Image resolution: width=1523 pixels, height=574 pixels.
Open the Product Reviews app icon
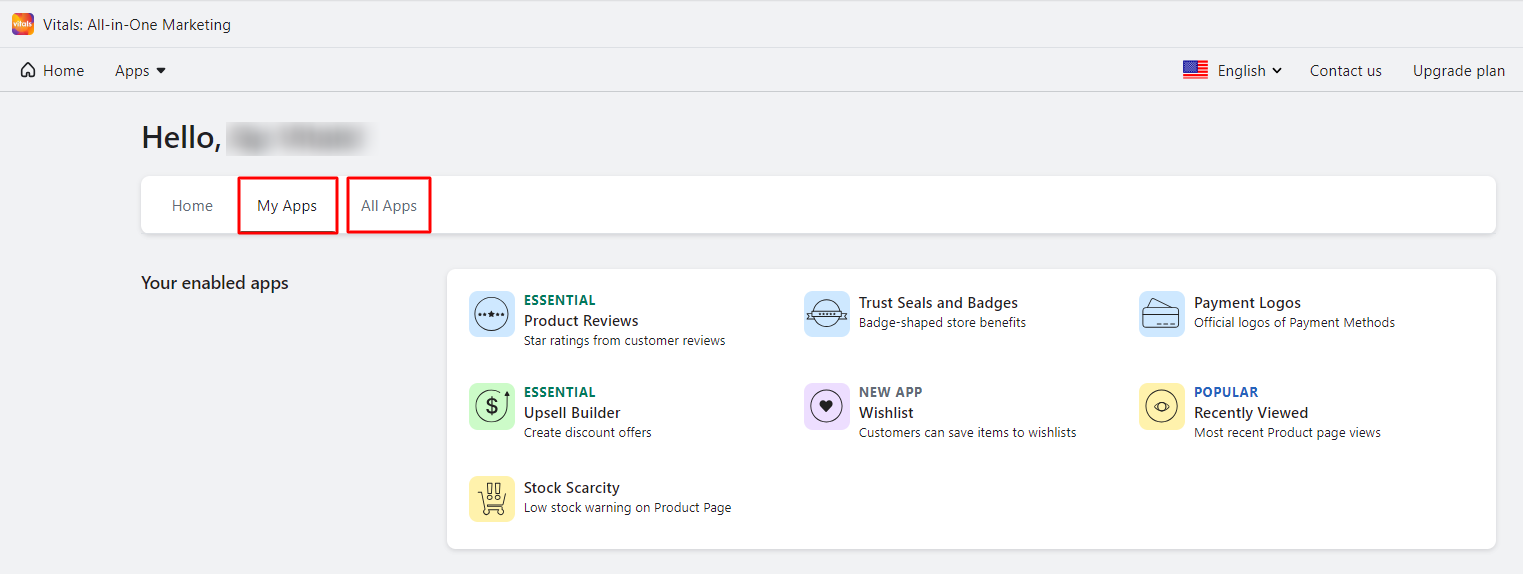(x=492, y=314)
